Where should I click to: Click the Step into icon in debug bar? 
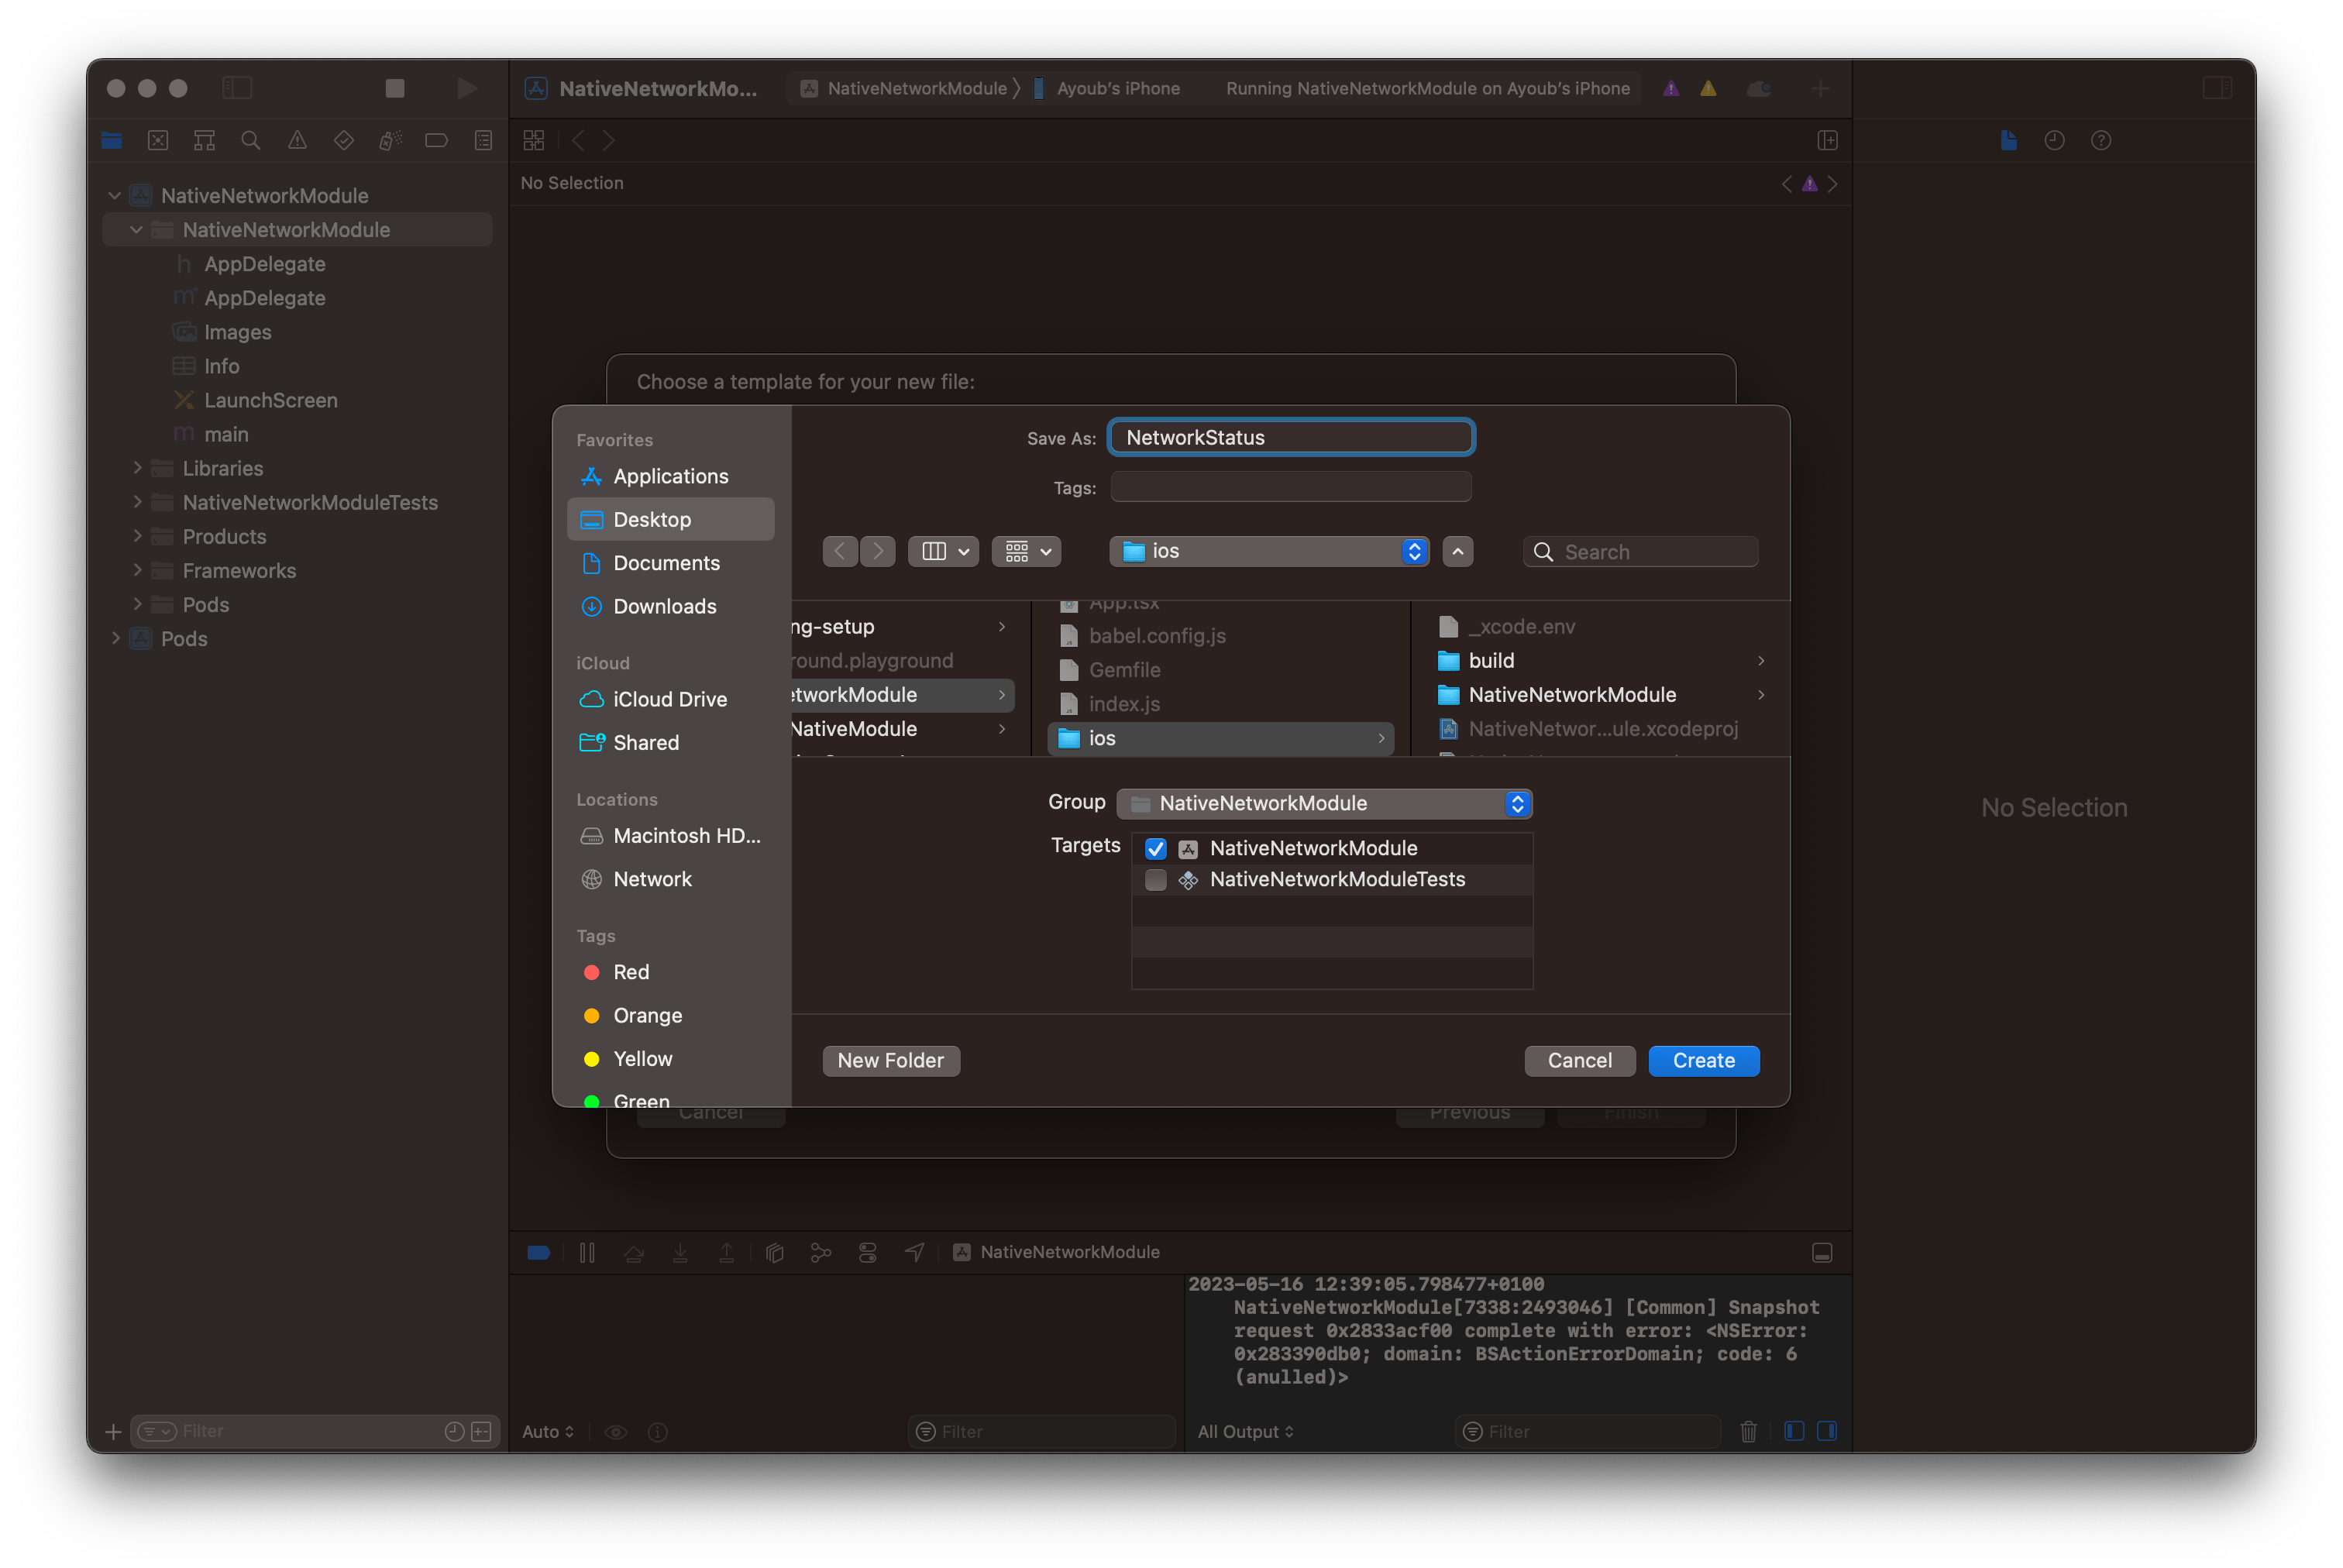[680, 1252]
